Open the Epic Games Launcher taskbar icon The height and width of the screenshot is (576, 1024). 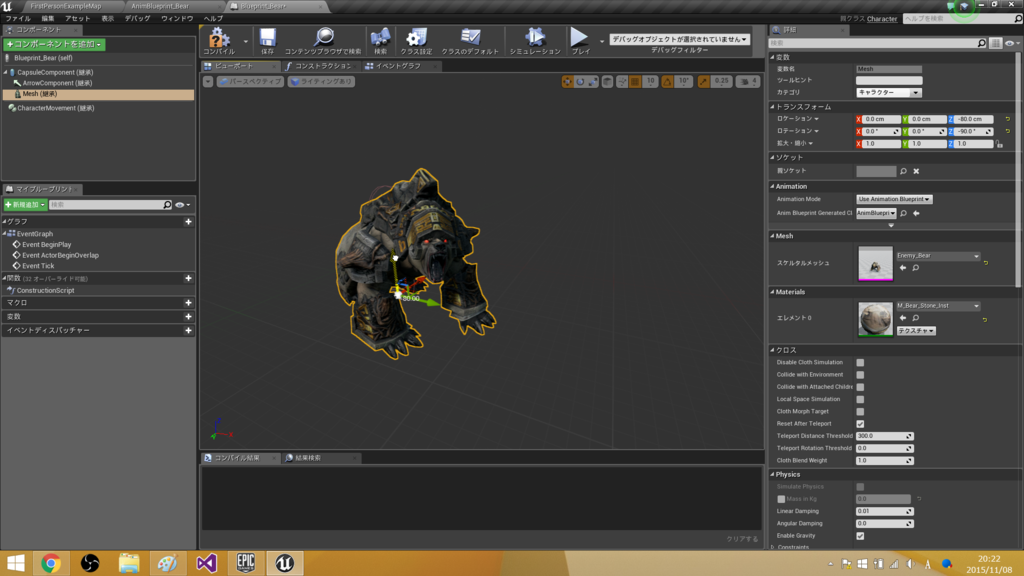click(x=246, y=563)
